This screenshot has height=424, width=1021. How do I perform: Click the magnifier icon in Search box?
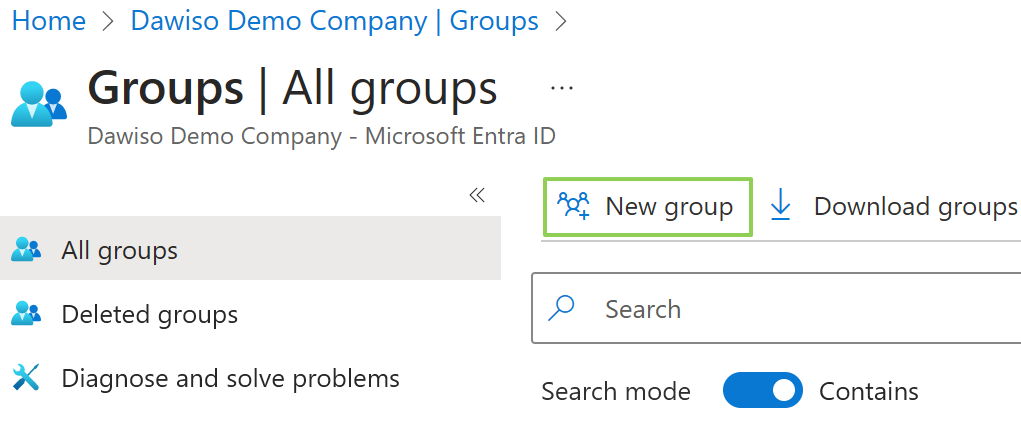tap(561, 308)
